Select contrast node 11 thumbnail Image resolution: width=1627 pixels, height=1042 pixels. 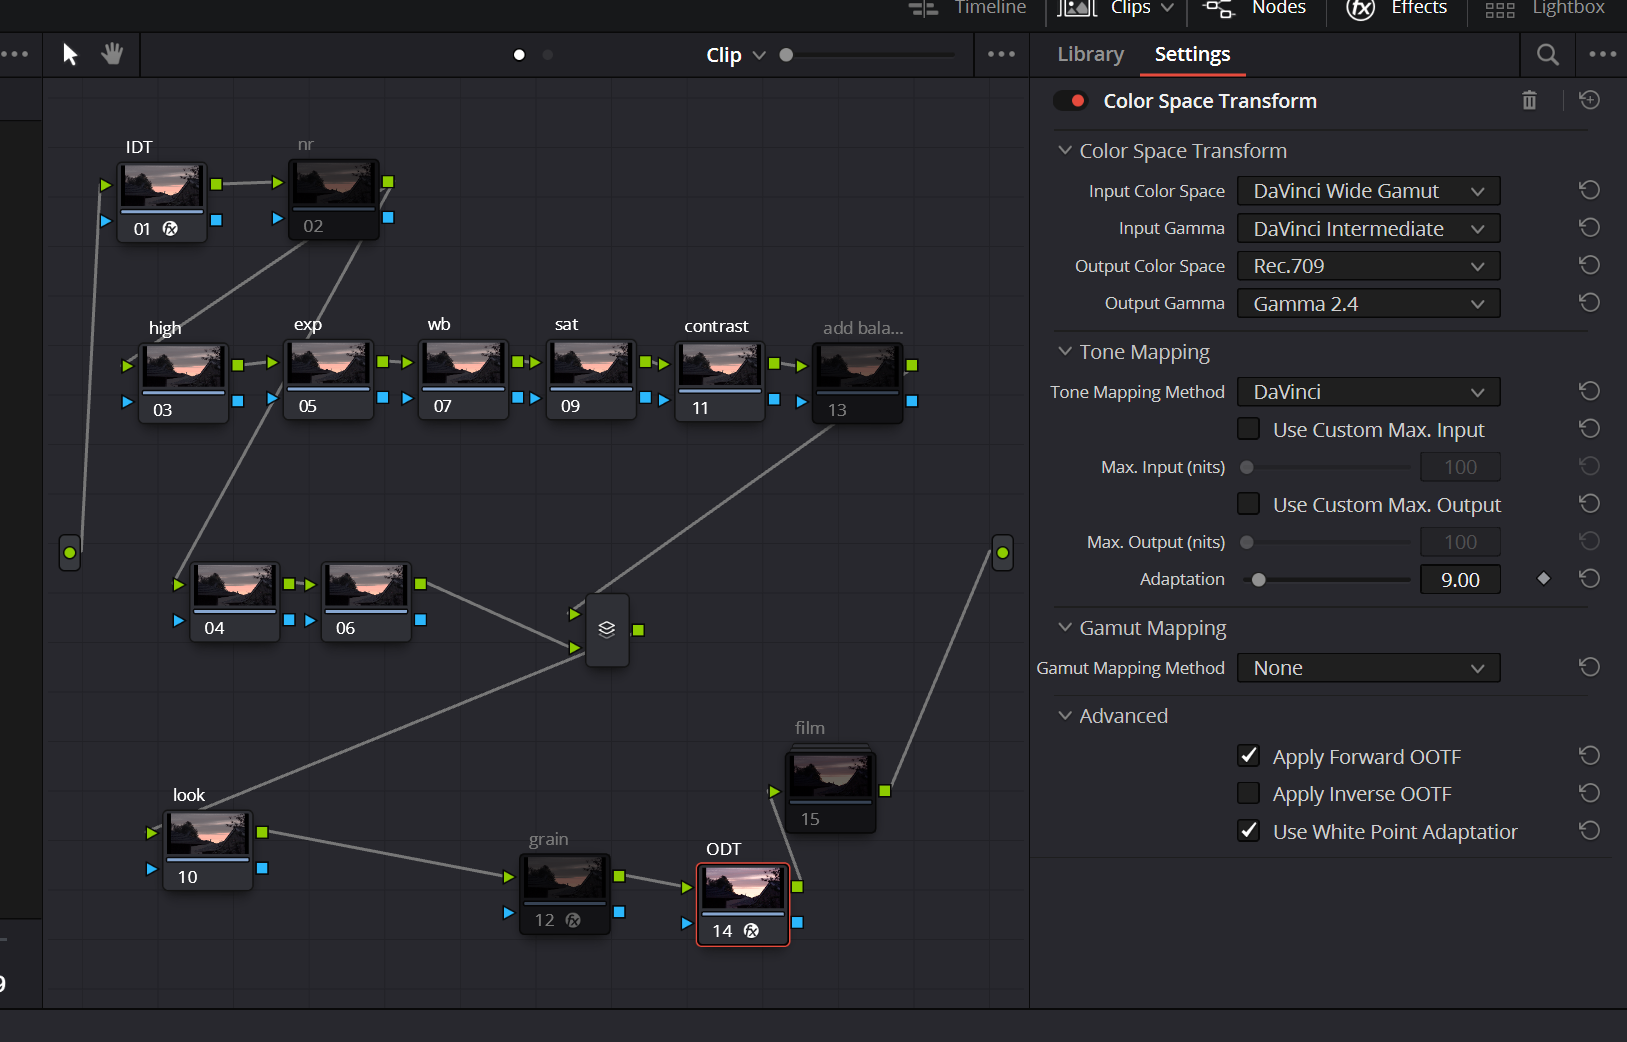[x=720, y=366]
